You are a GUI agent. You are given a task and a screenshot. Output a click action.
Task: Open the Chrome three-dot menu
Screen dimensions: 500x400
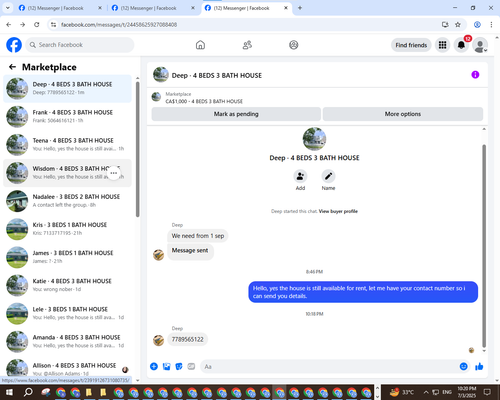pyautogui.click(x=491, y=25)
